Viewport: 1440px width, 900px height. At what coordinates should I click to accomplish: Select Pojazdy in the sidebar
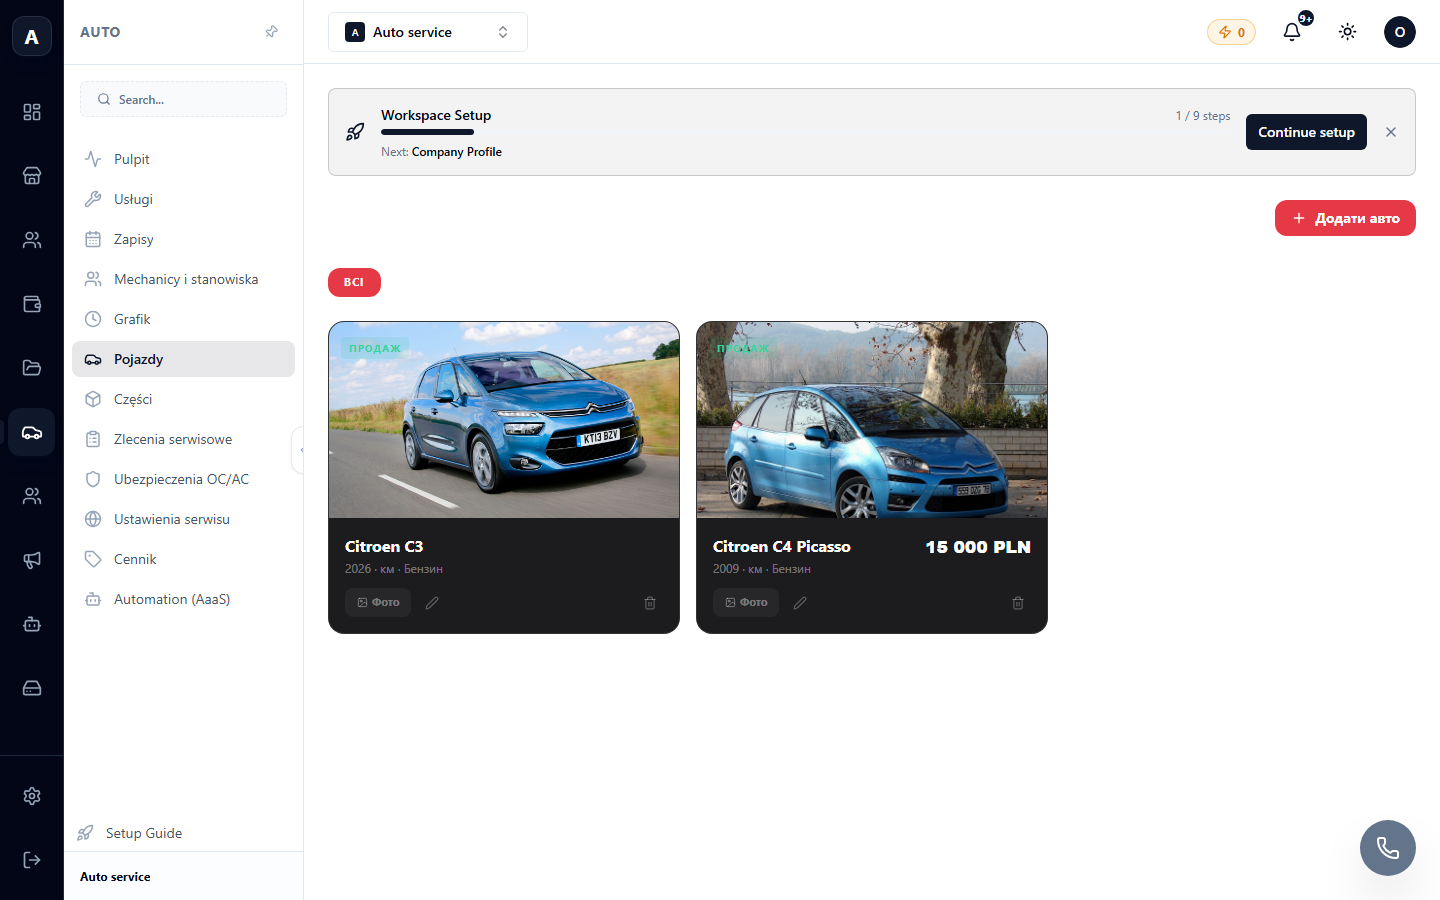[183, 359]
